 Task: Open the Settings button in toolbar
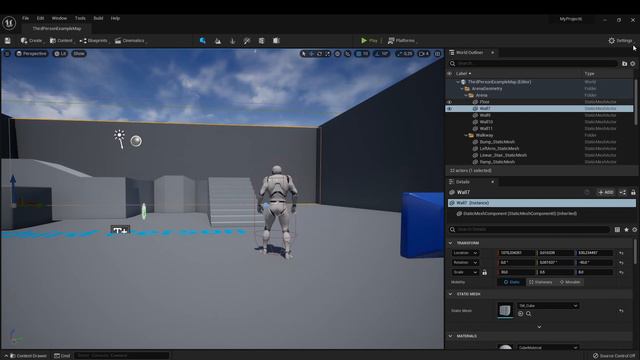click(x=620, y=40)
